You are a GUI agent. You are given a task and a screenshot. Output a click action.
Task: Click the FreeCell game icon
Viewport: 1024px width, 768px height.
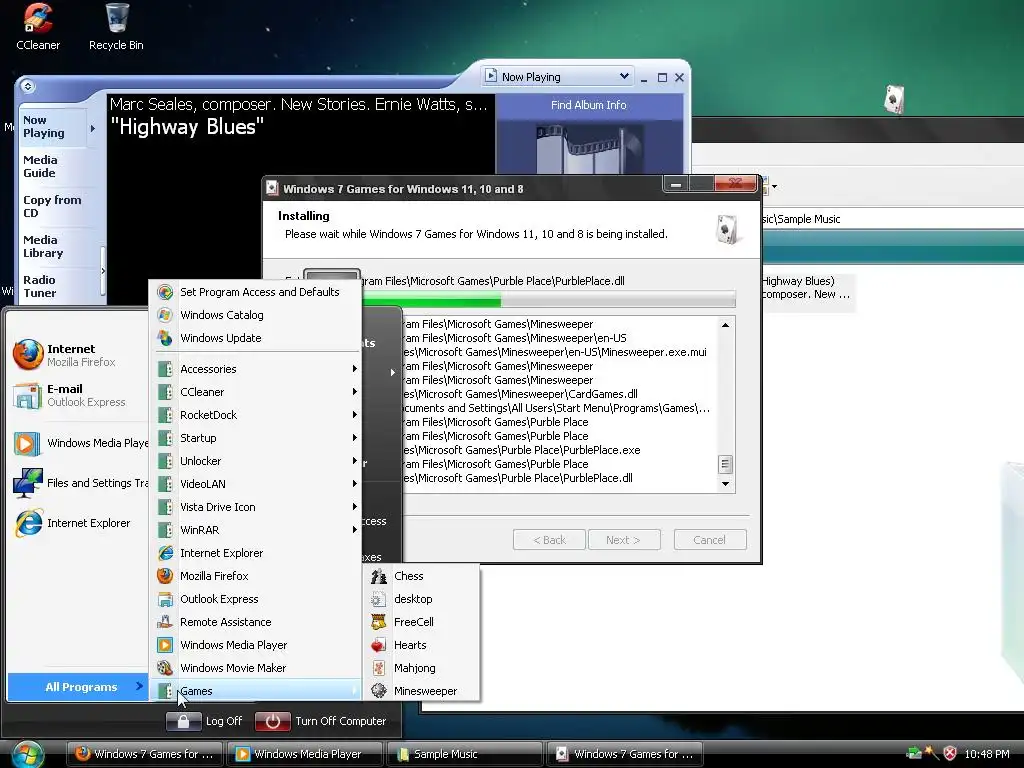(x=379, y=622)
